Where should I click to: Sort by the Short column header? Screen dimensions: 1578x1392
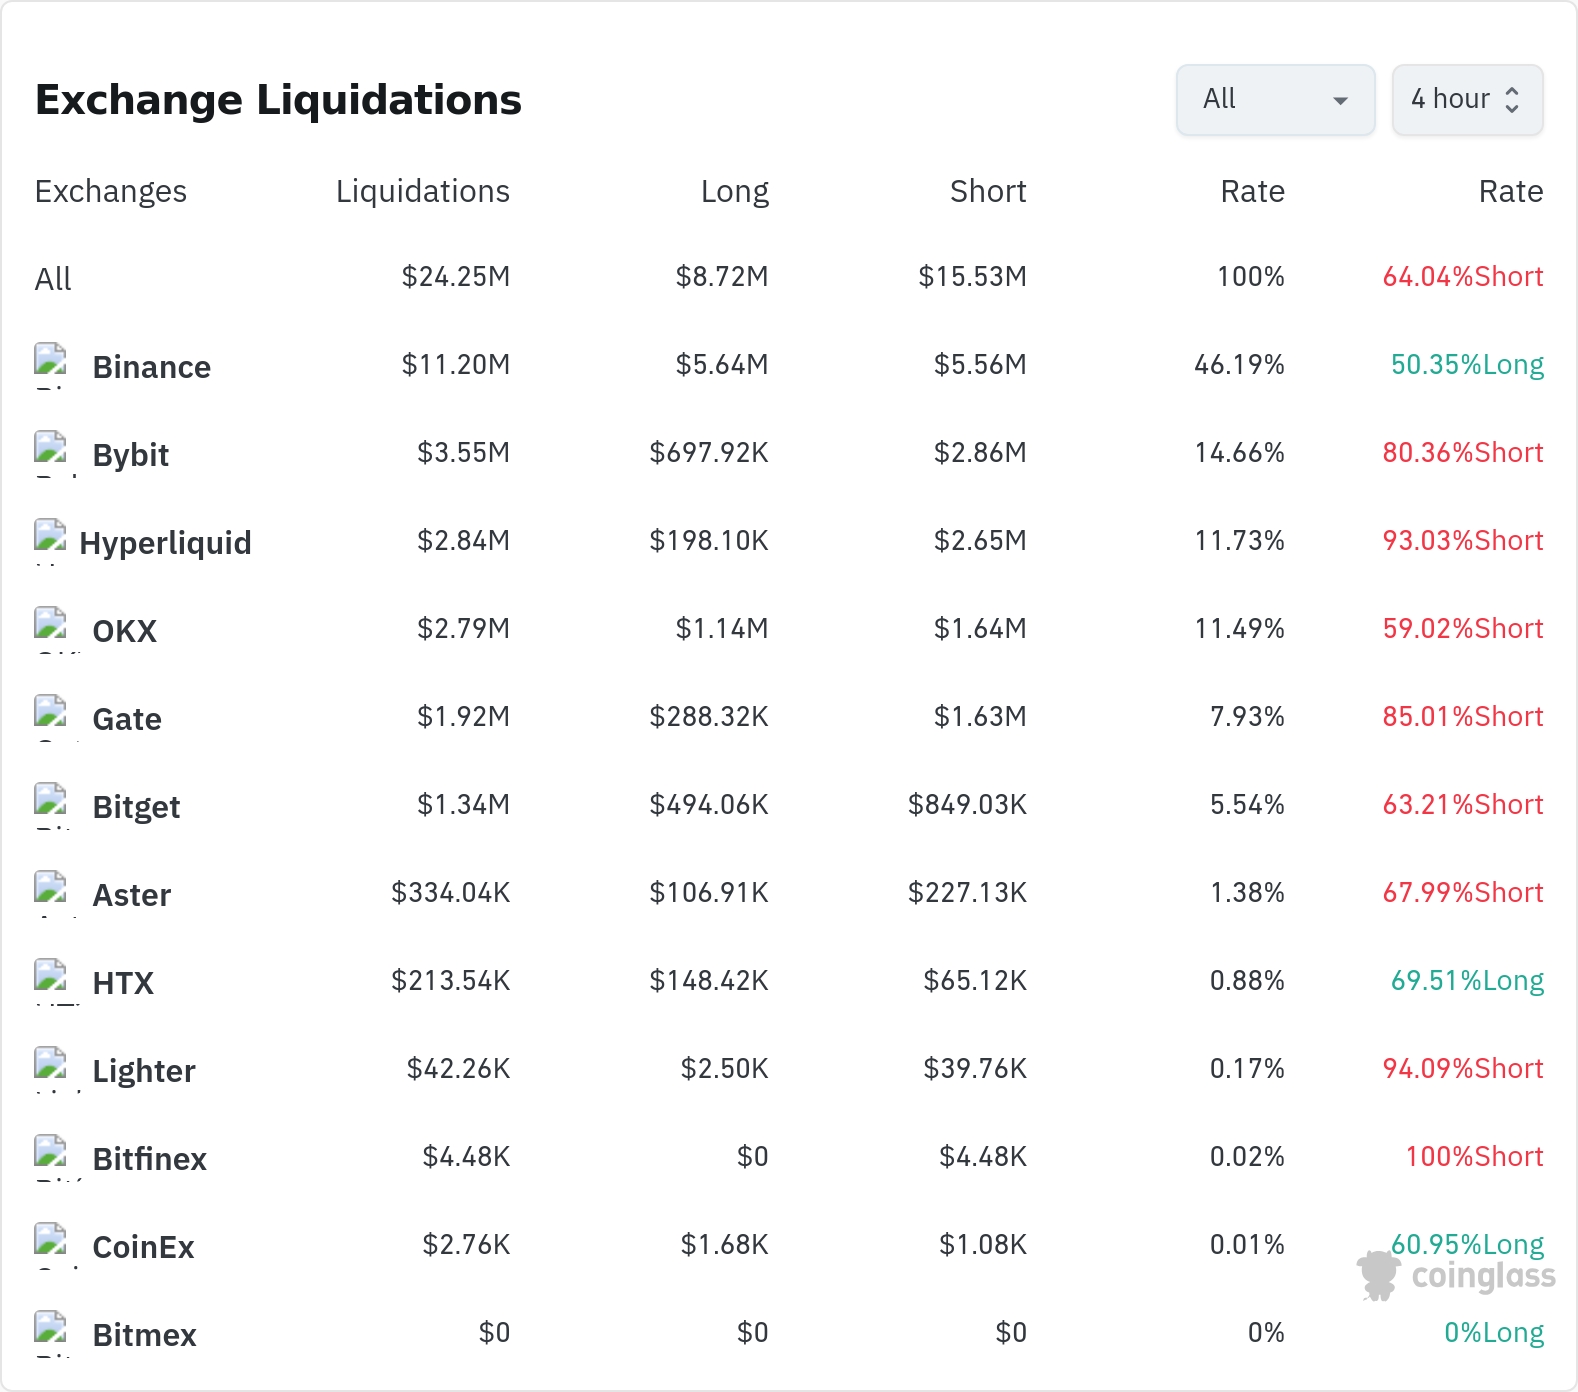988,191
